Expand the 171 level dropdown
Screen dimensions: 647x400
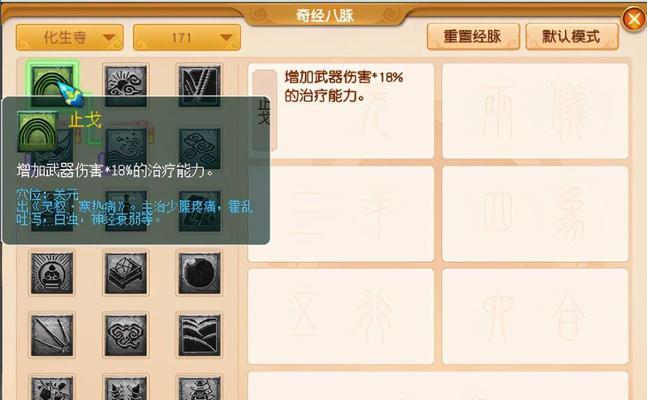pos(187,38)
